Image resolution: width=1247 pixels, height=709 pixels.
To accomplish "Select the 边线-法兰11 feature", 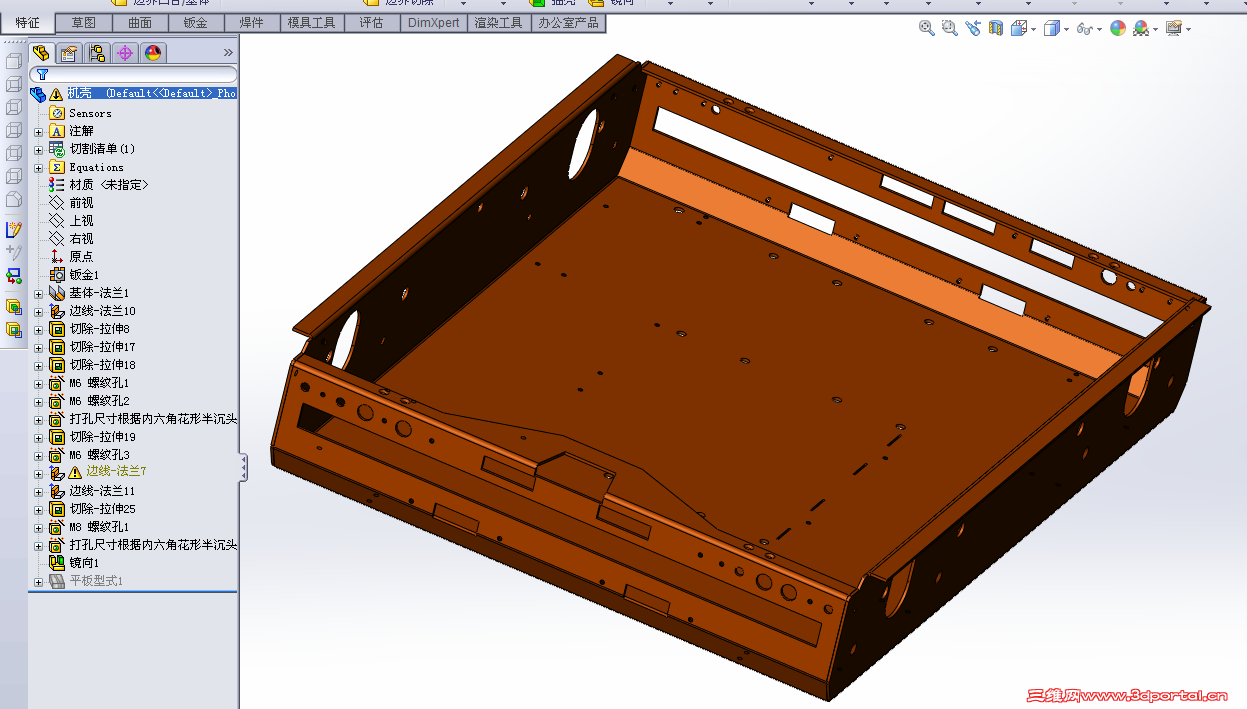I will 102,491.
